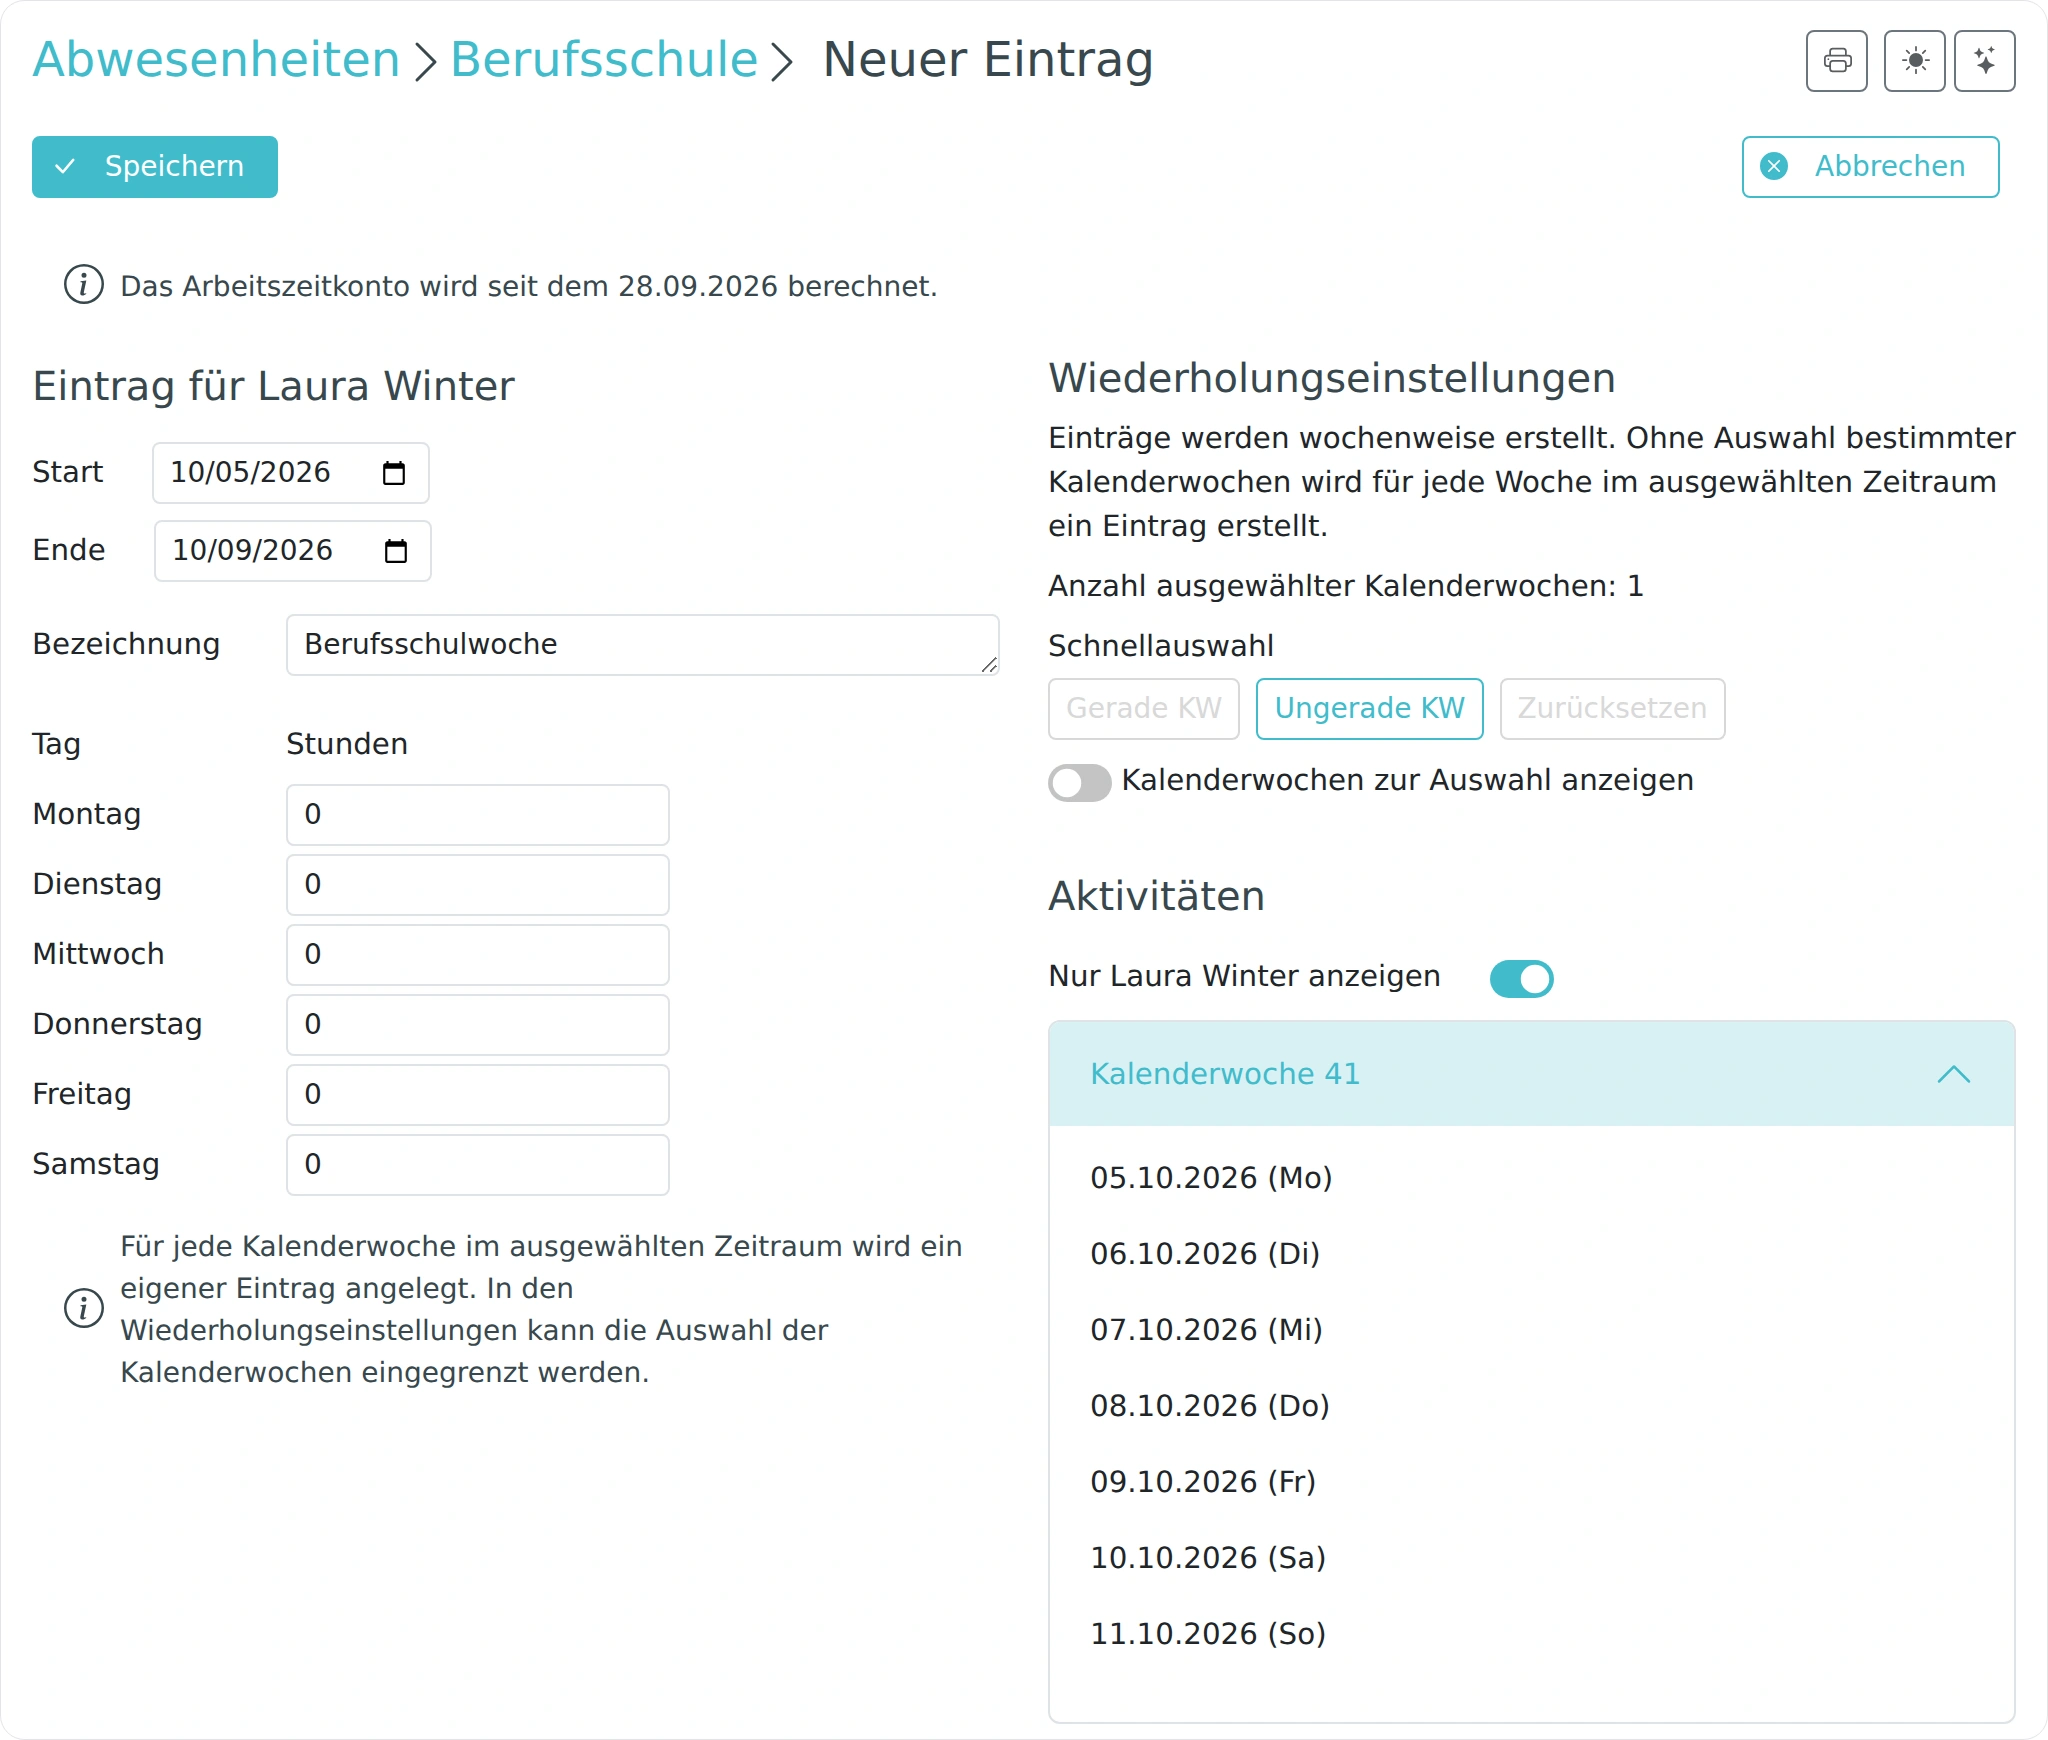Screen dimensions: 2048x1740
Task: Click the resize handle of Bezeichnung field
Action: click(988, 665)
